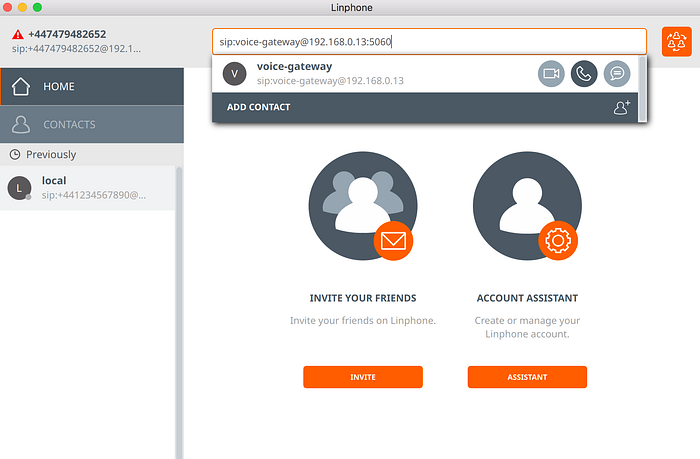
Task: Select ADD CONTACT in the dropdown
Action: (425, 107)
